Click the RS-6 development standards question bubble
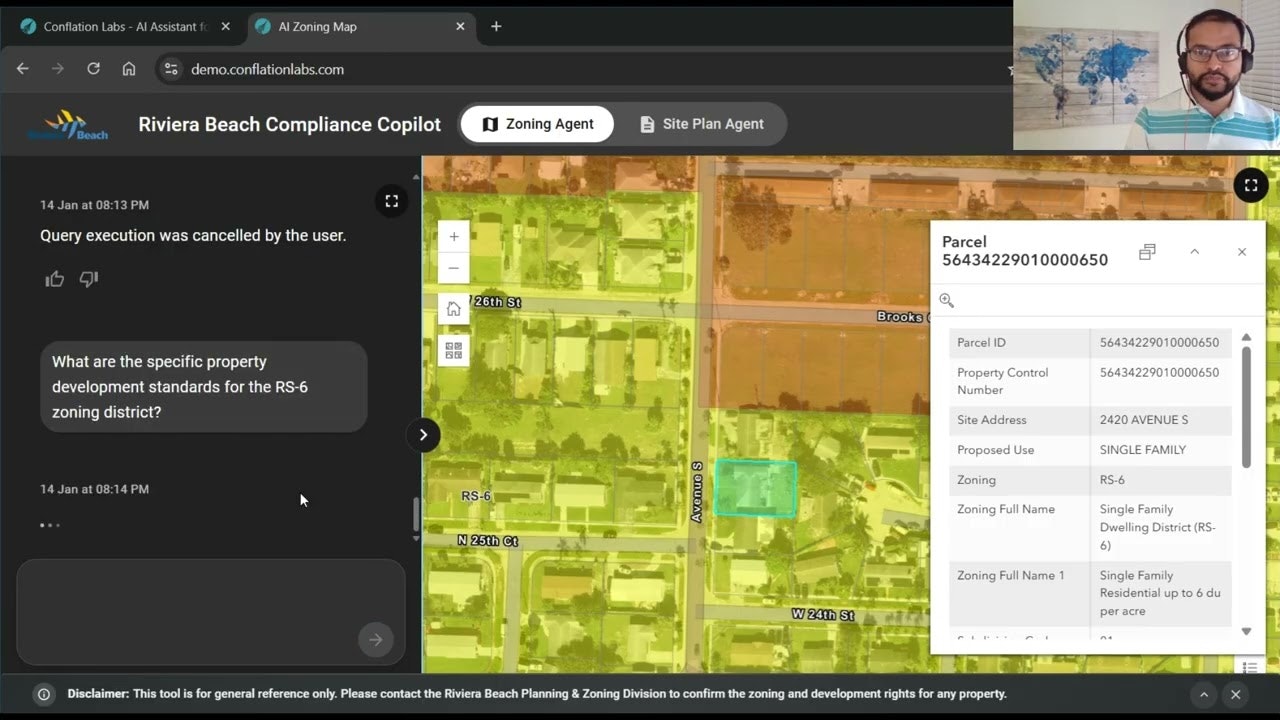 tap(204, 387)
